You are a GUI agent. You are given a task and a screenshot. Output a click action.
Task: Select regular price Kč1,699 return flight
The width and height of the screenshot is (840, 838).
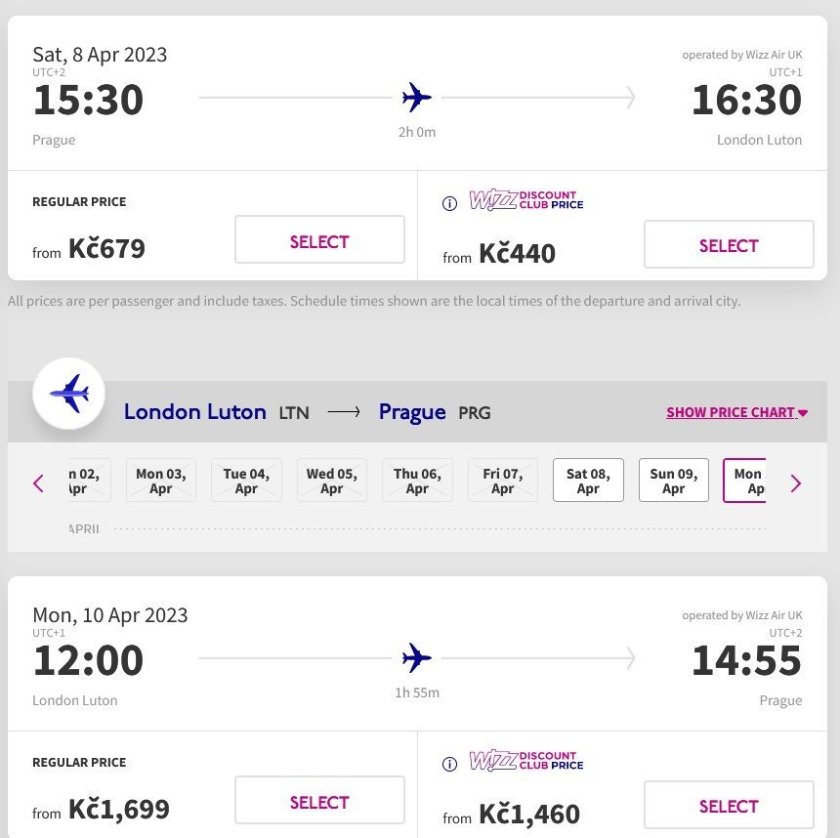[x=320, y=802]
